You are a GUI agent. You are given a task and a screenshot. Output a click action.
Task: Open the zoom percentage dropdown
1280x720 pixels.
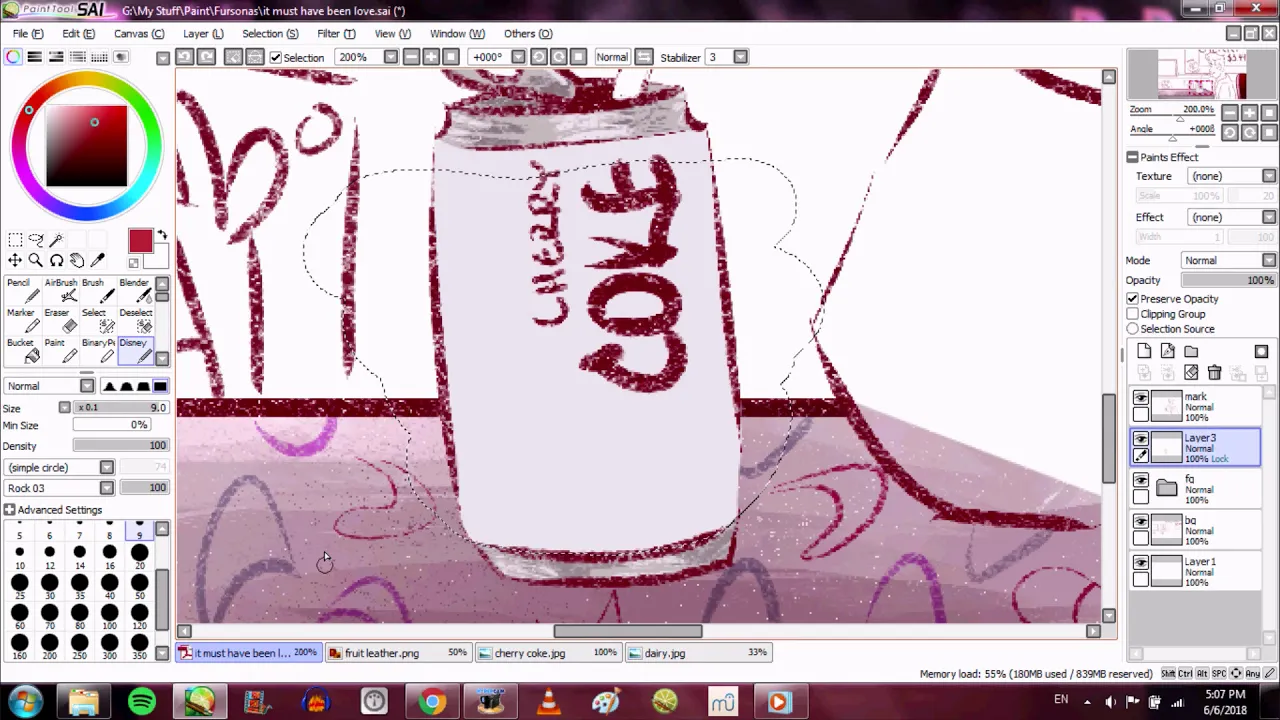click(391, 57)
